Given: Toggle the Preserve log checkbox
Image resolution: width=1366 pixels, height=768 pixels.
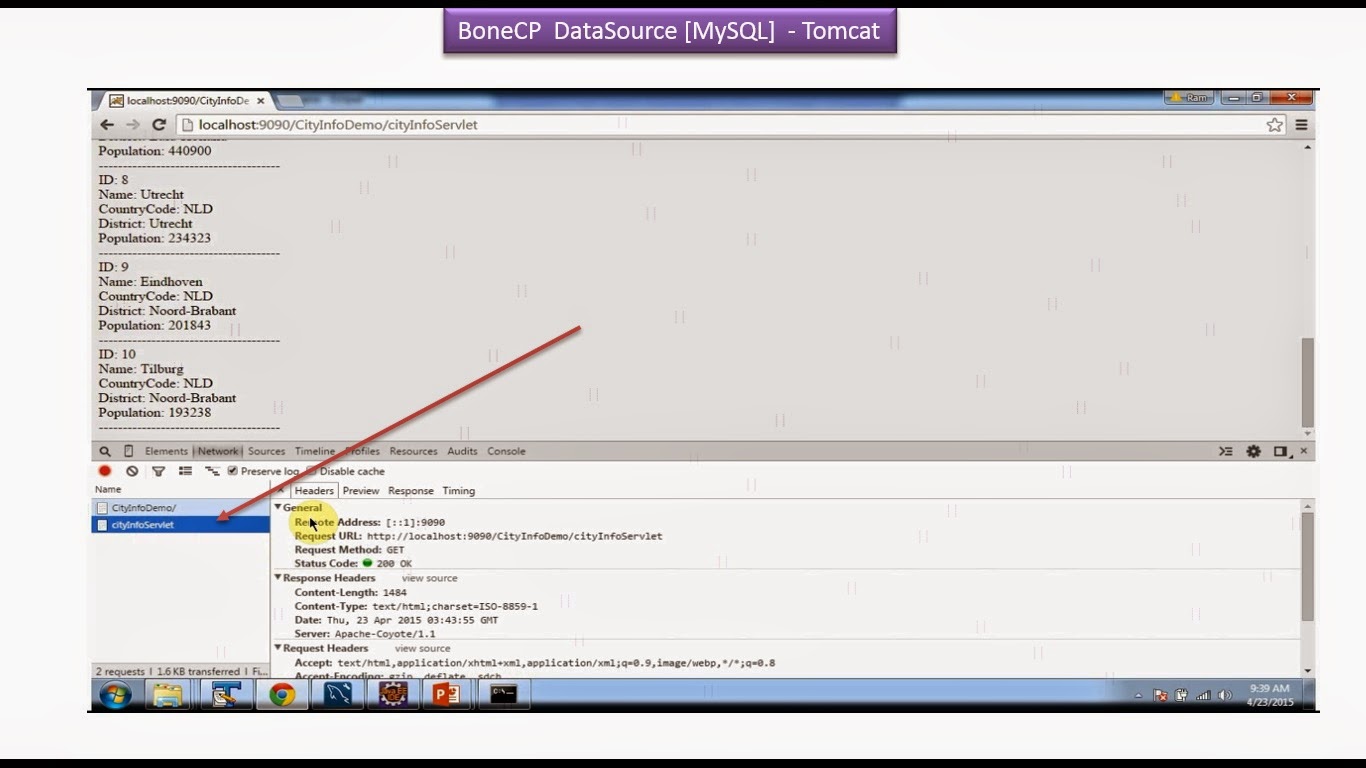Looking at the screenshot, I should (233, 471).
